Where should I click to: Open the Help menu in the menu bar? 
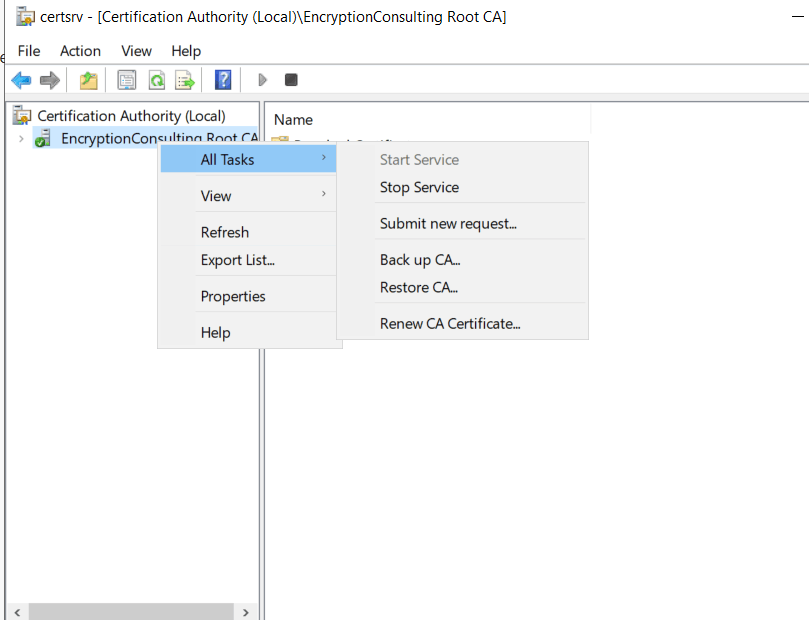[186, 51]
